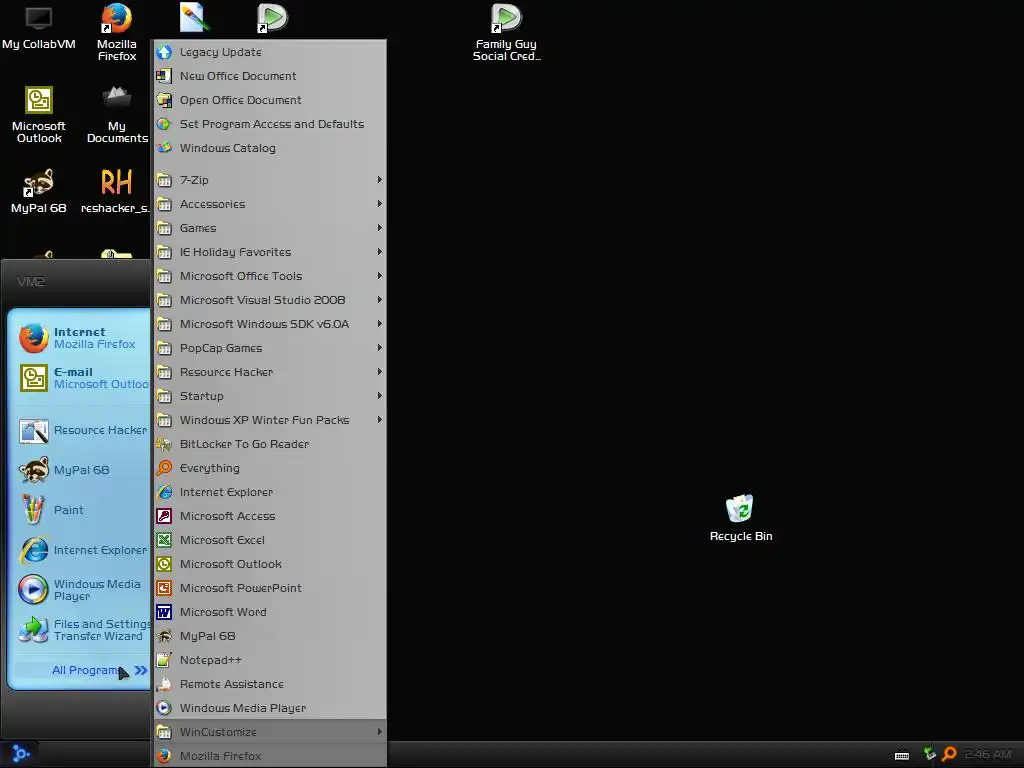
Task: Expand the Games submenu
Action: (x=270, y=228)
